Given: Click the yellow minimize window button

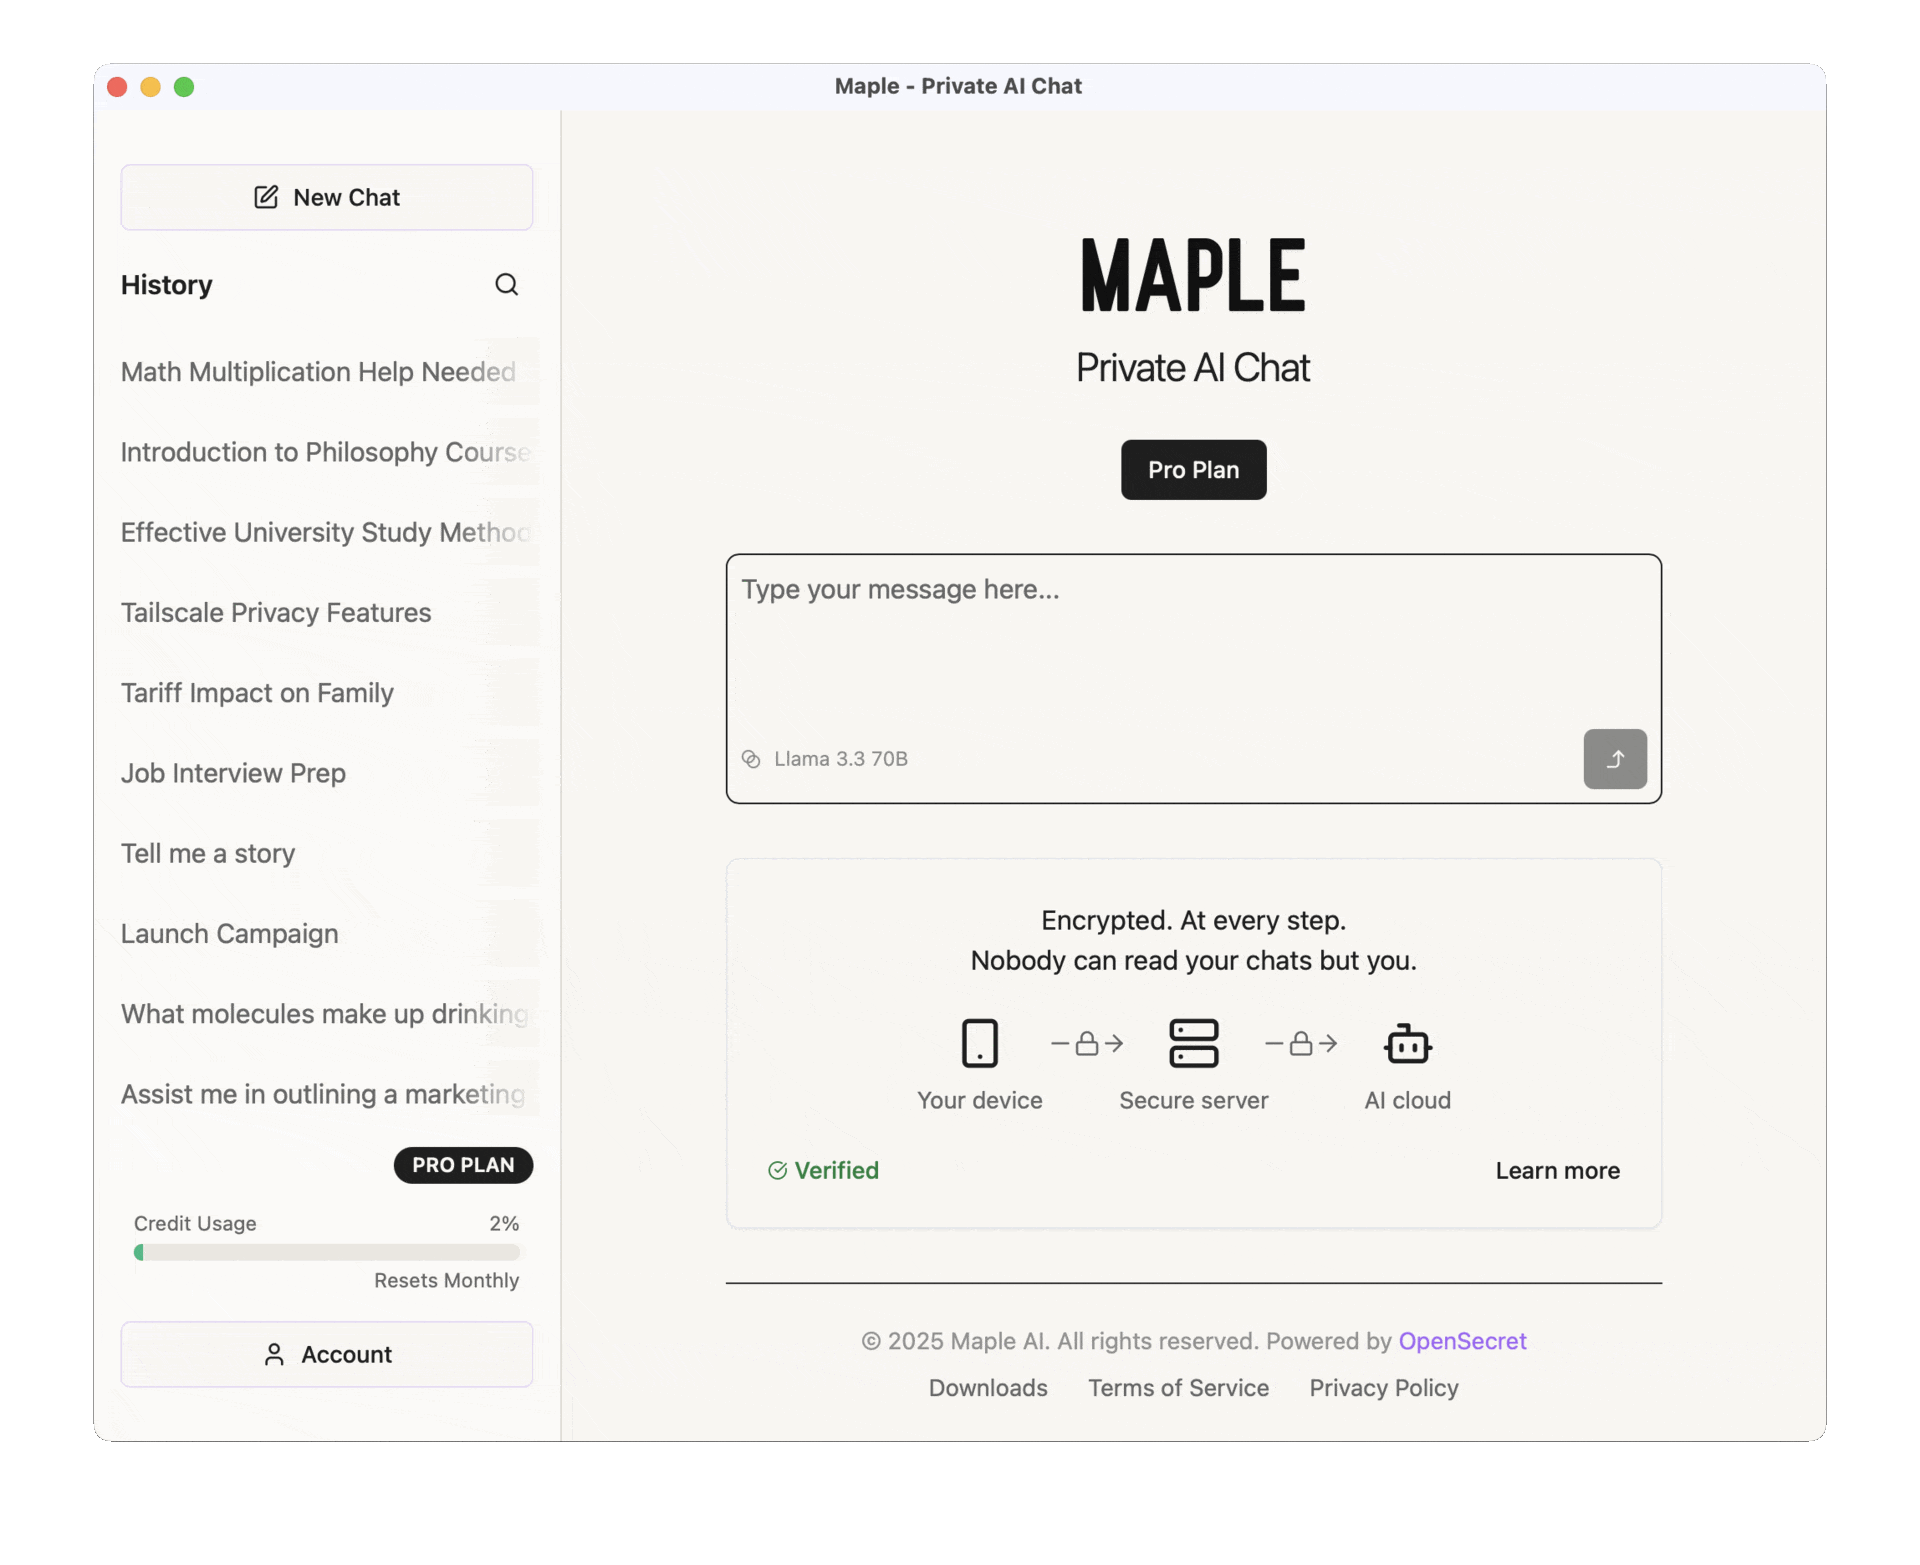Looking at the screenshot, I should click(150, 87).
